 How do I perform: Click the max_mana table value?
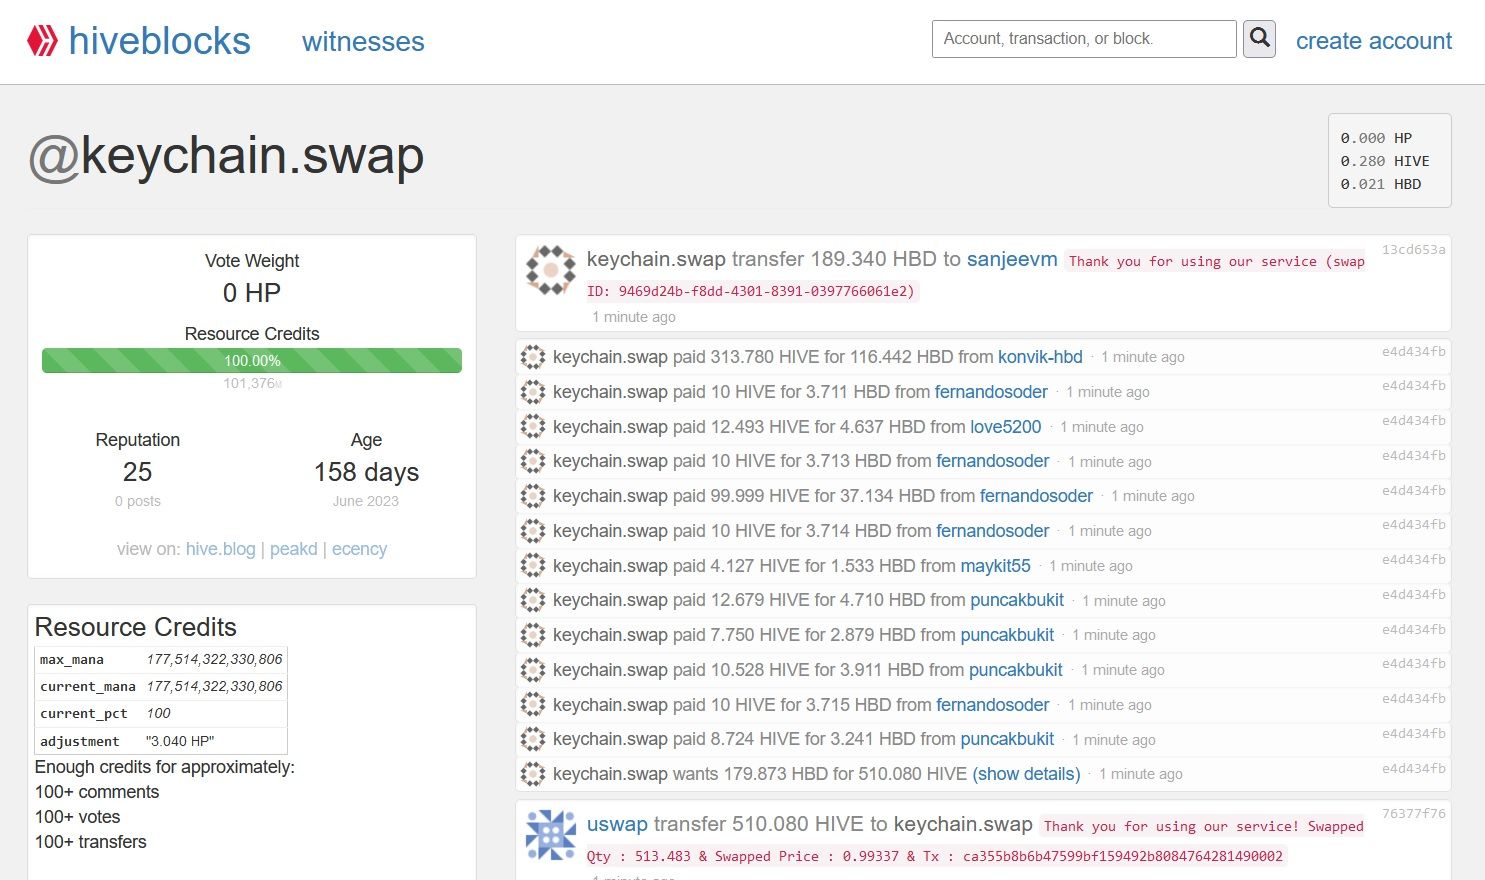(214, 659)
